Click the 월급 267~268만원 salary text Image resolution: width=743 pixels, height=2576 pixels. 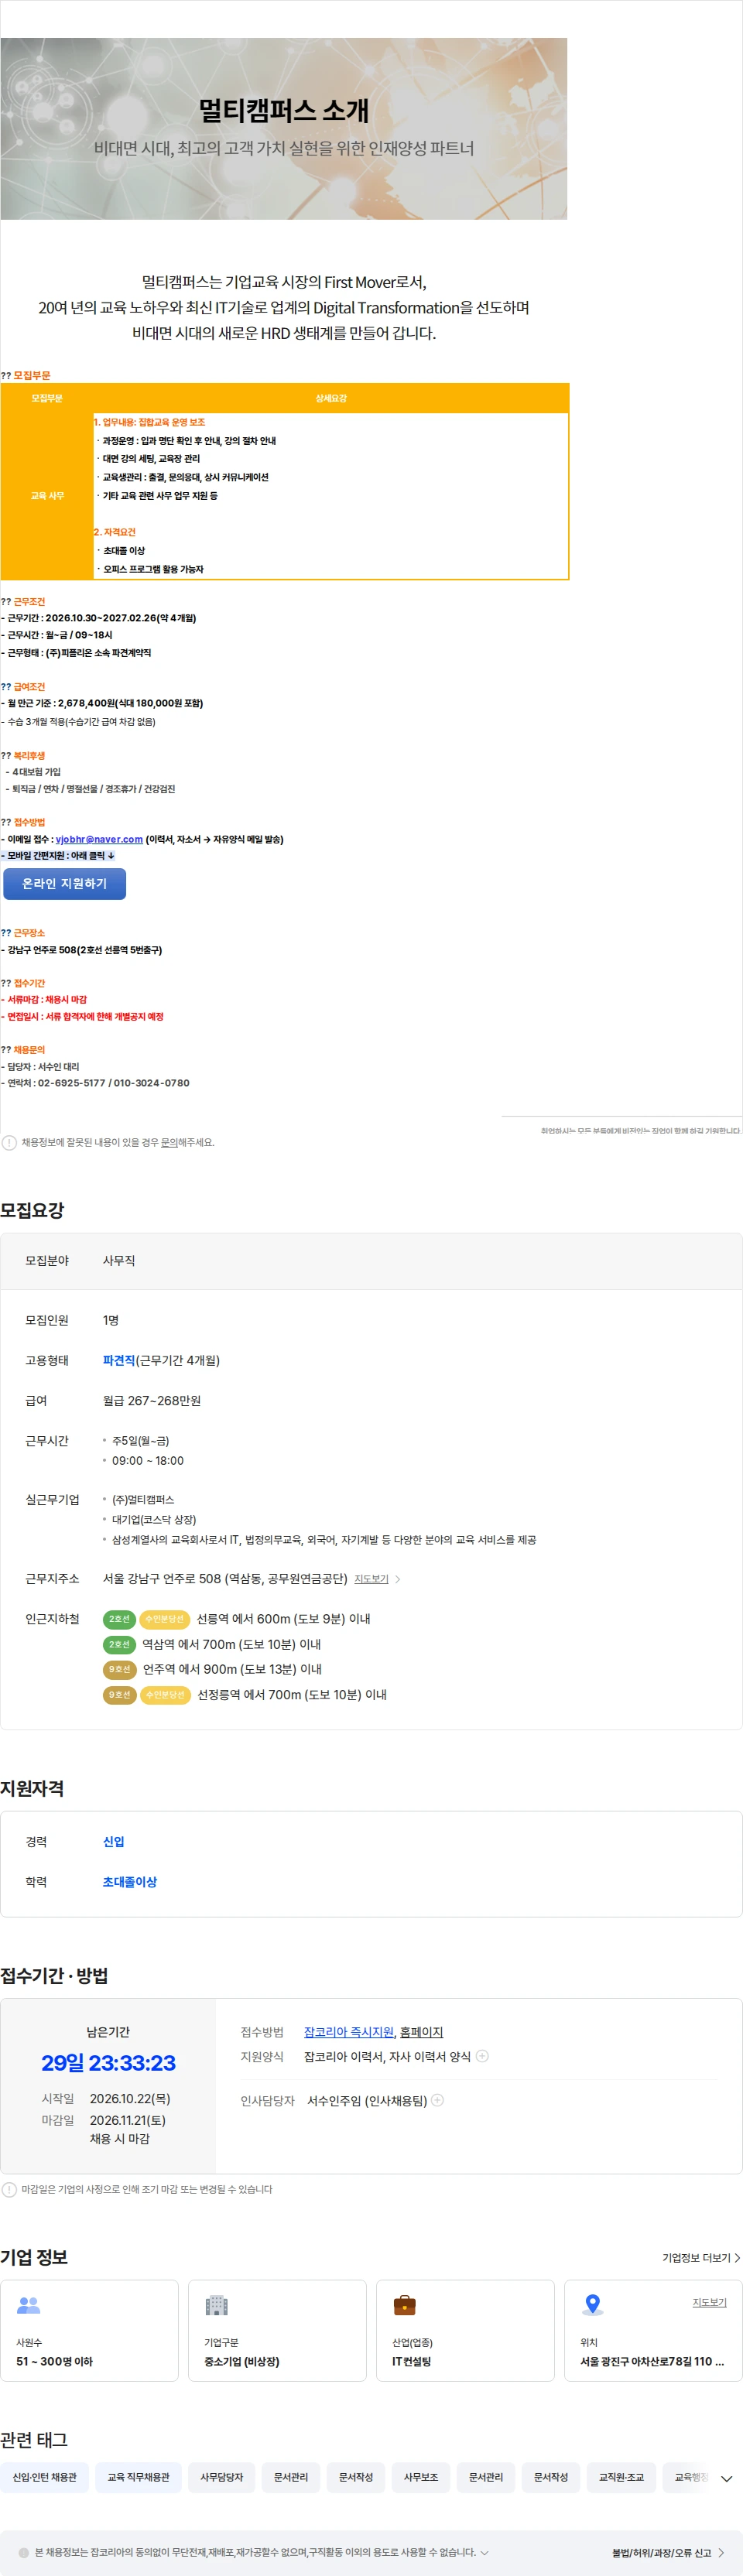pyautogui.click(x=152, y=1400)
